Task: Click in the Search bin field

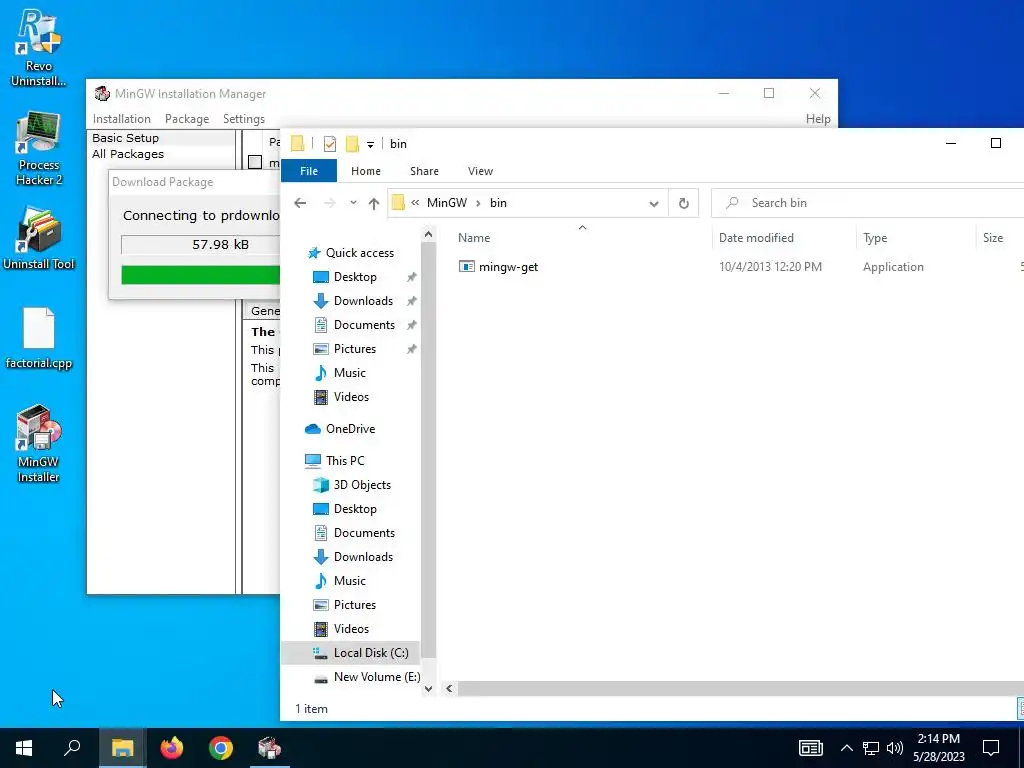Action: pos(867,203)
